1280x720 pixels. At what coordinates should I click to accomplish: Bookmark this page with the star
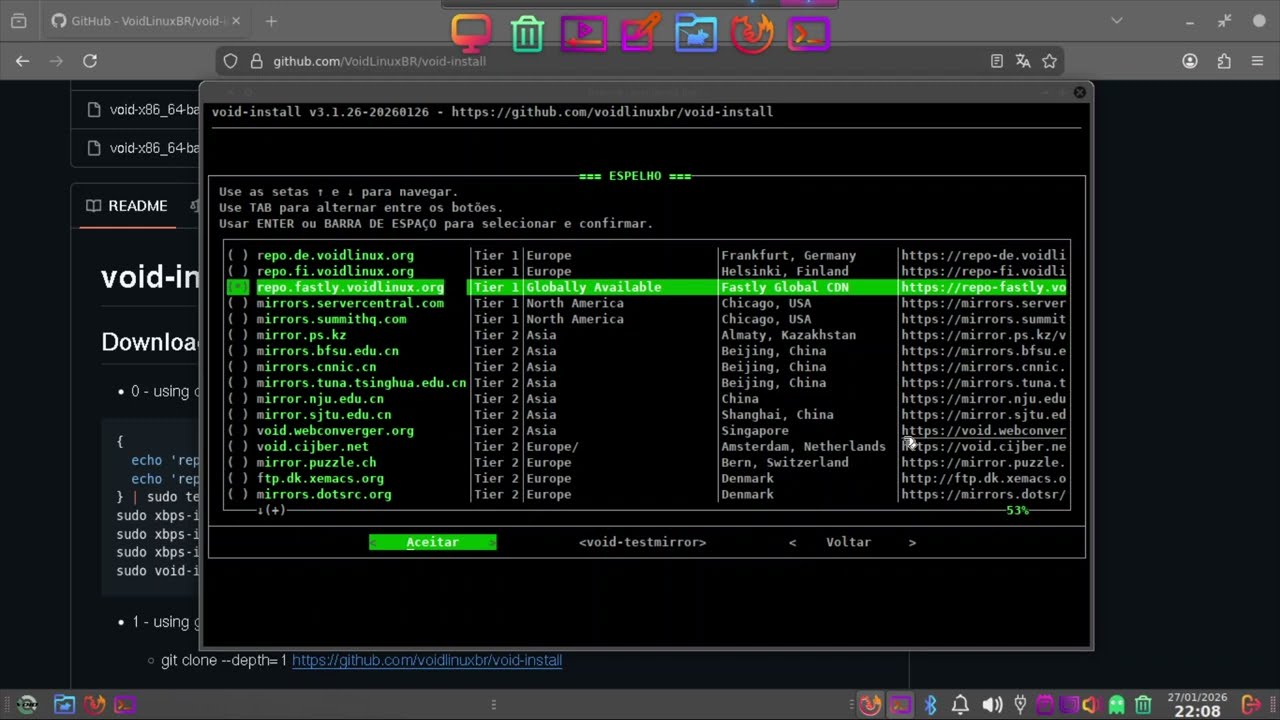tap(1049, 61)
